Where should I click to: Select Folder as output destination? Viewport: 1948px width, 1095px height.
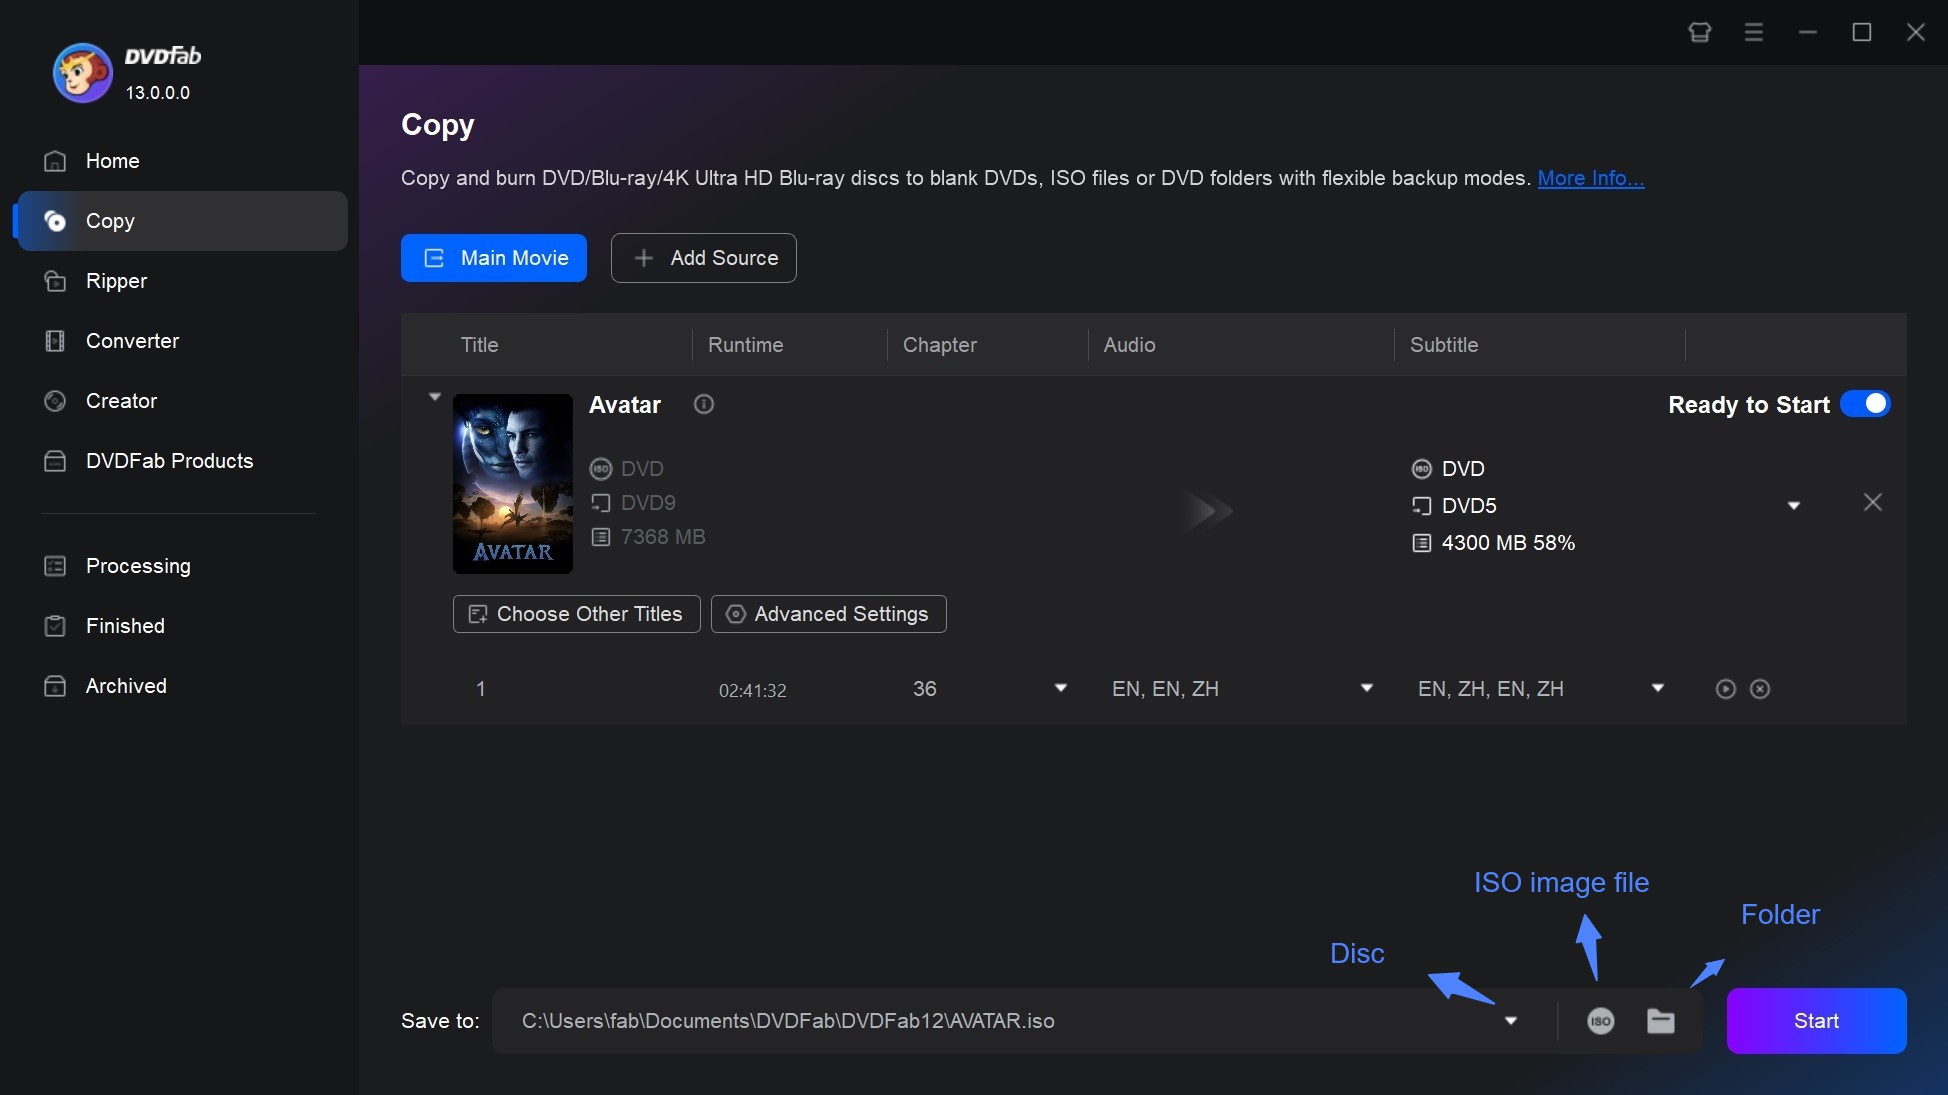1661,1021
